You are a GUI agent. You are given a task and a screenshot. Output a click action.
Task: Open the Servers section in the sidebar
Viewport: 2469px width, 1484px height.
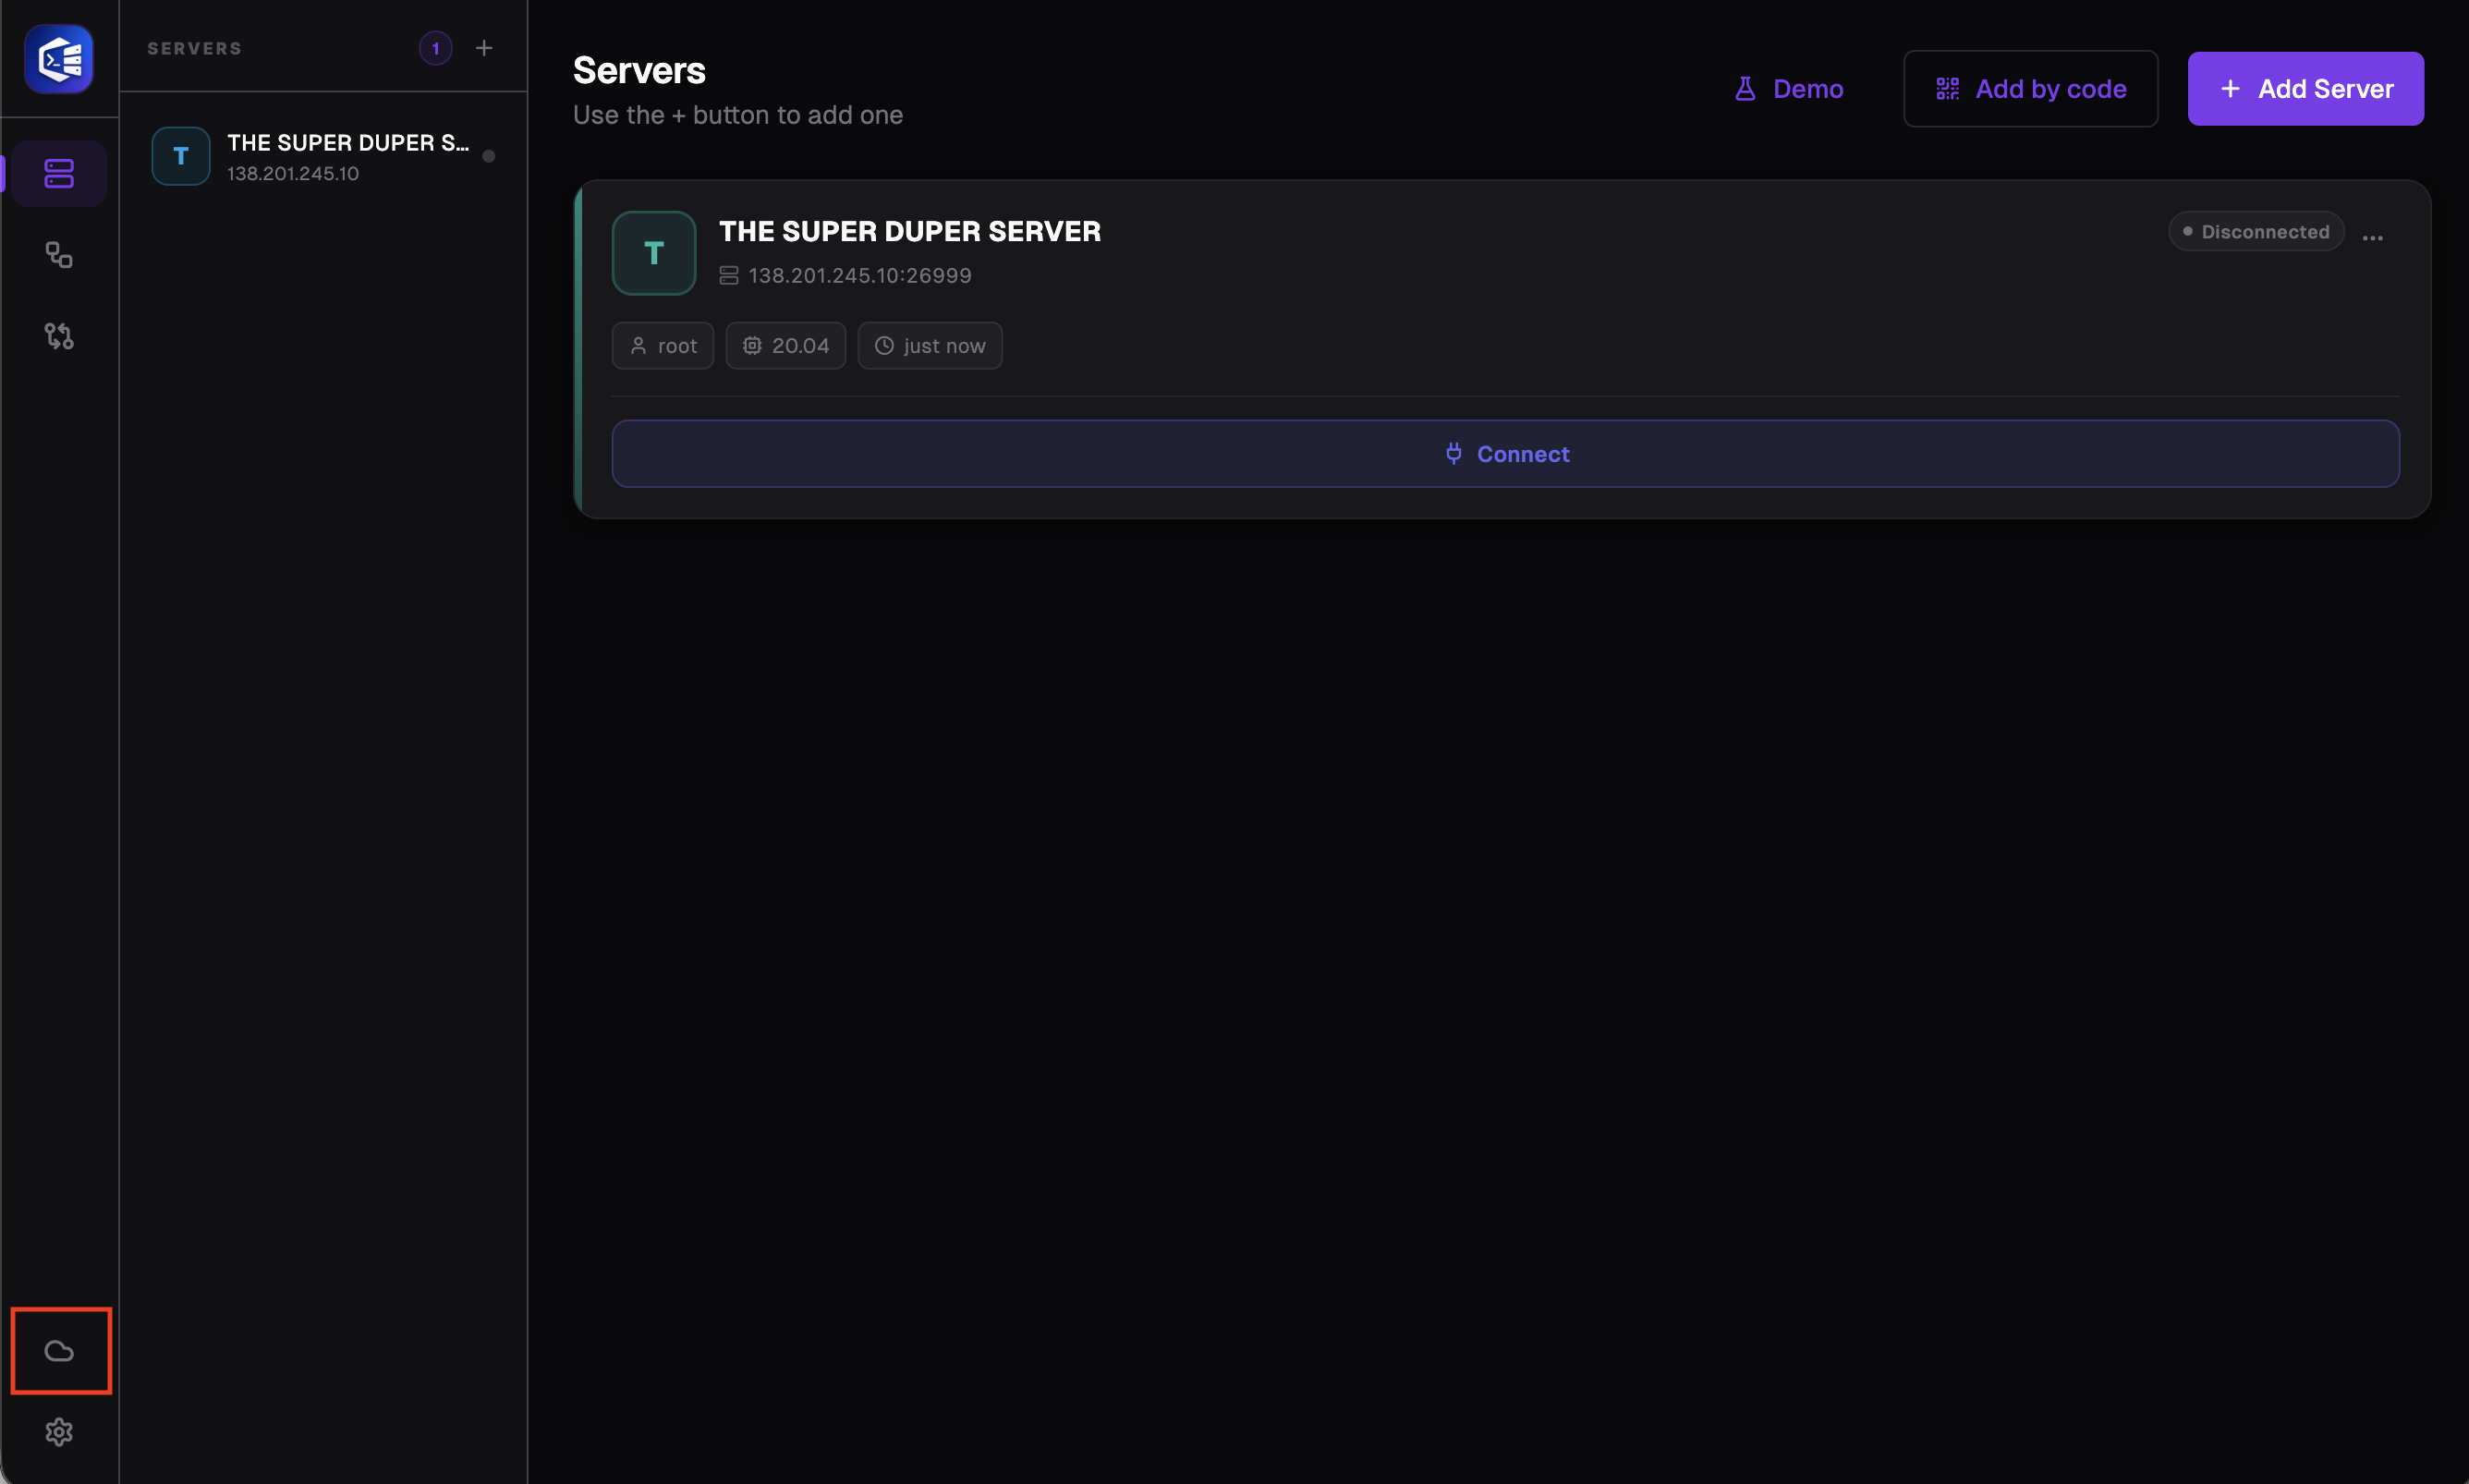[59, 173]
